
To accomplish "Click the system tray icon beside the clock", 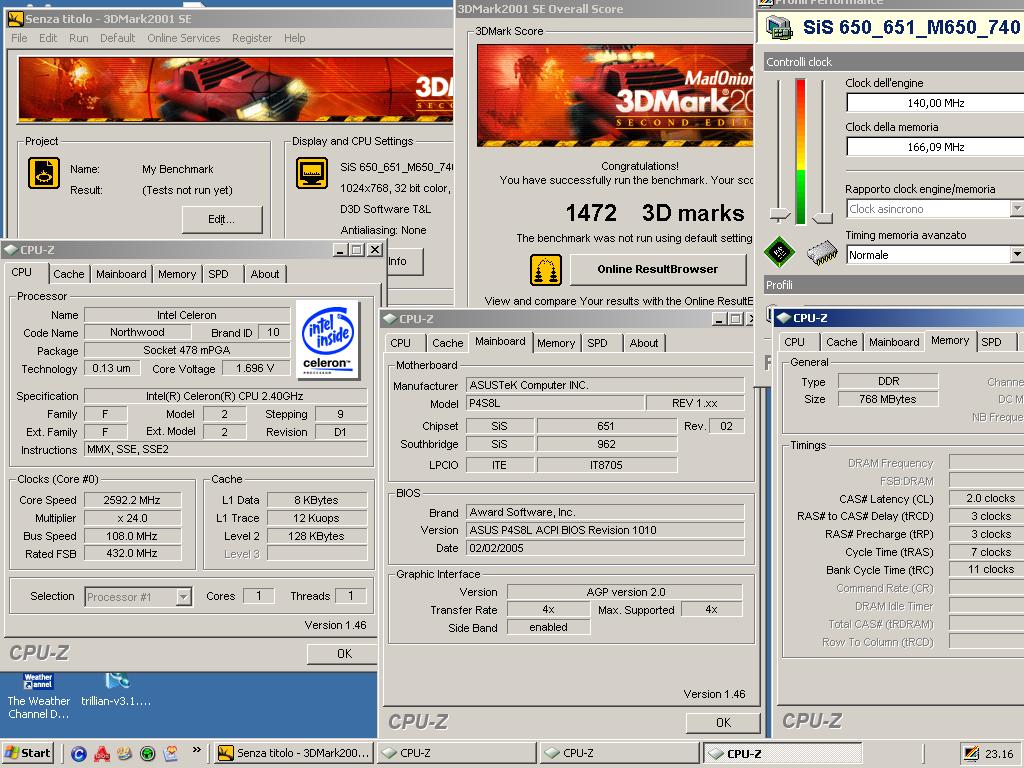I will pos(972,754).
